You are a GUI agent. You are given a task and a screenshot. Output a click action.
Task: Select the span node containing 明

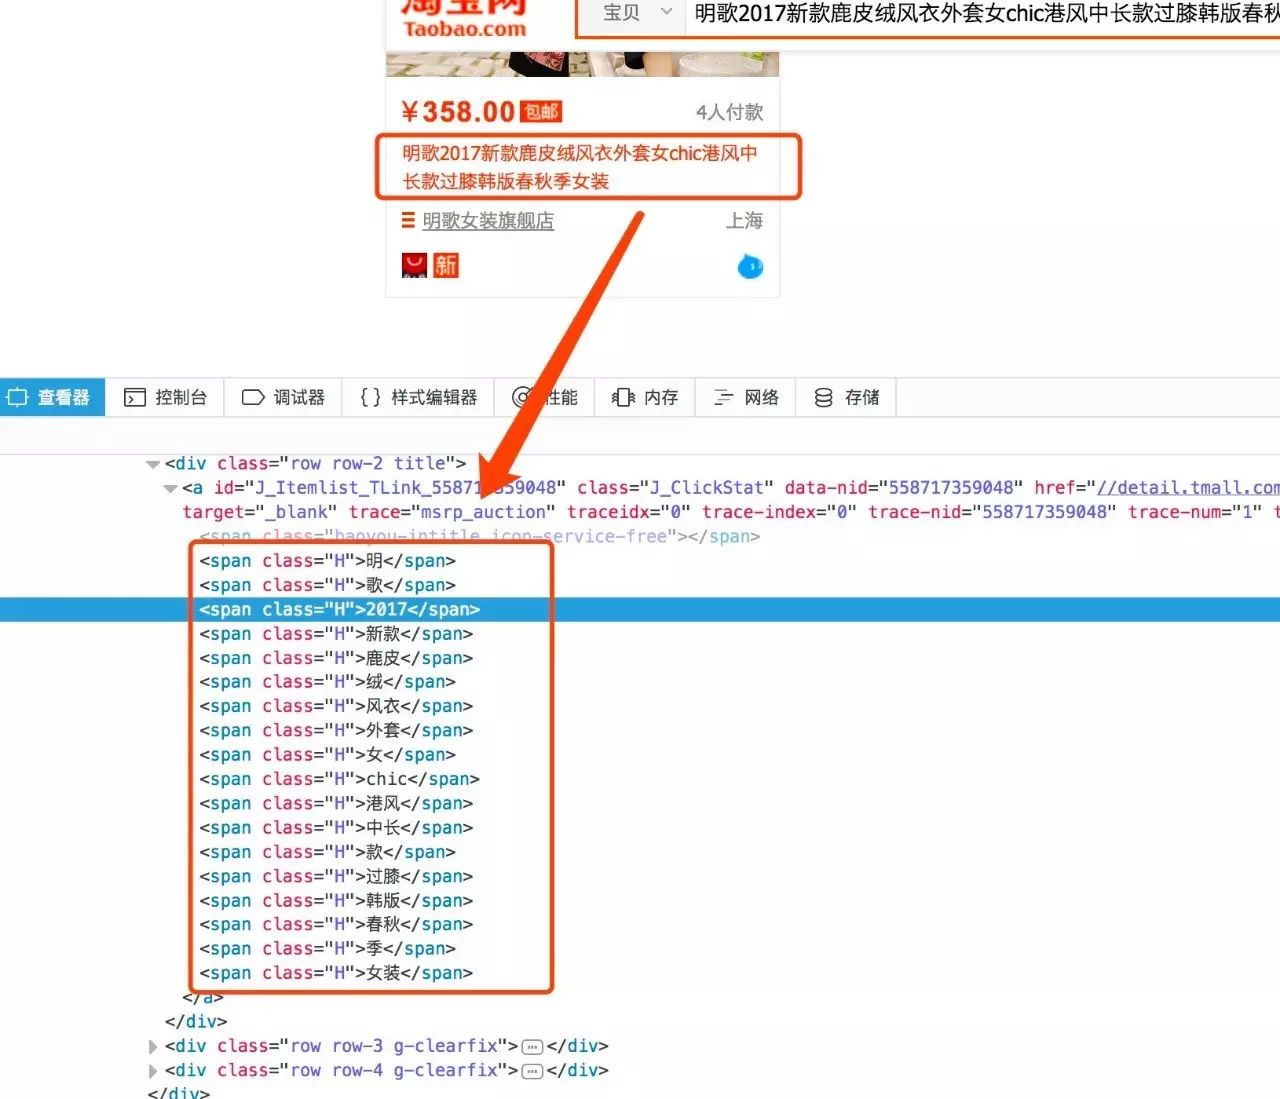(327, 561)
